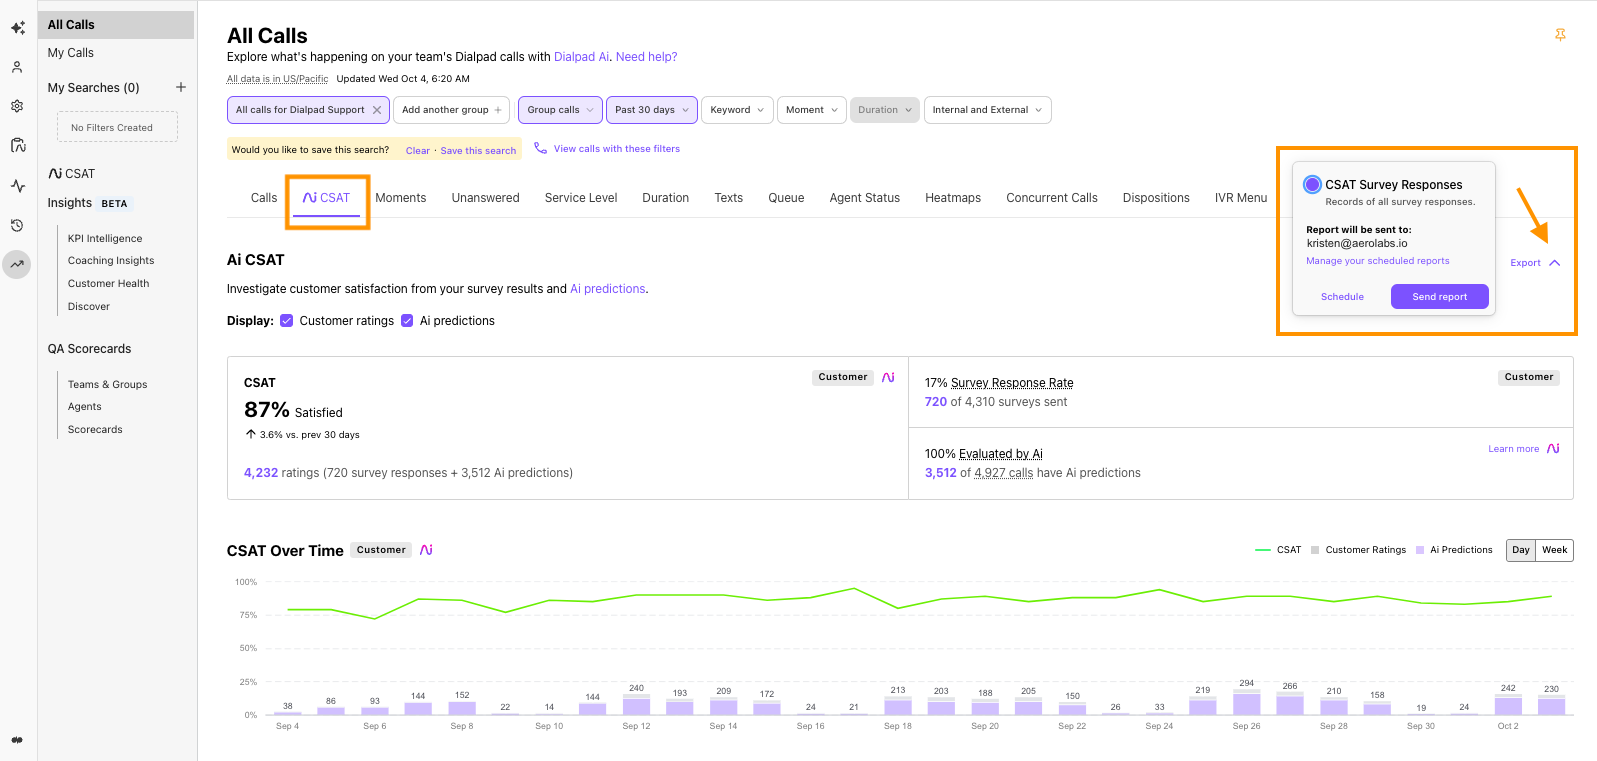The height and width of the screenshot is (761, 1597).
Task: Open KPI Intelligence in sidebar
Action: [x=105, y=239]
